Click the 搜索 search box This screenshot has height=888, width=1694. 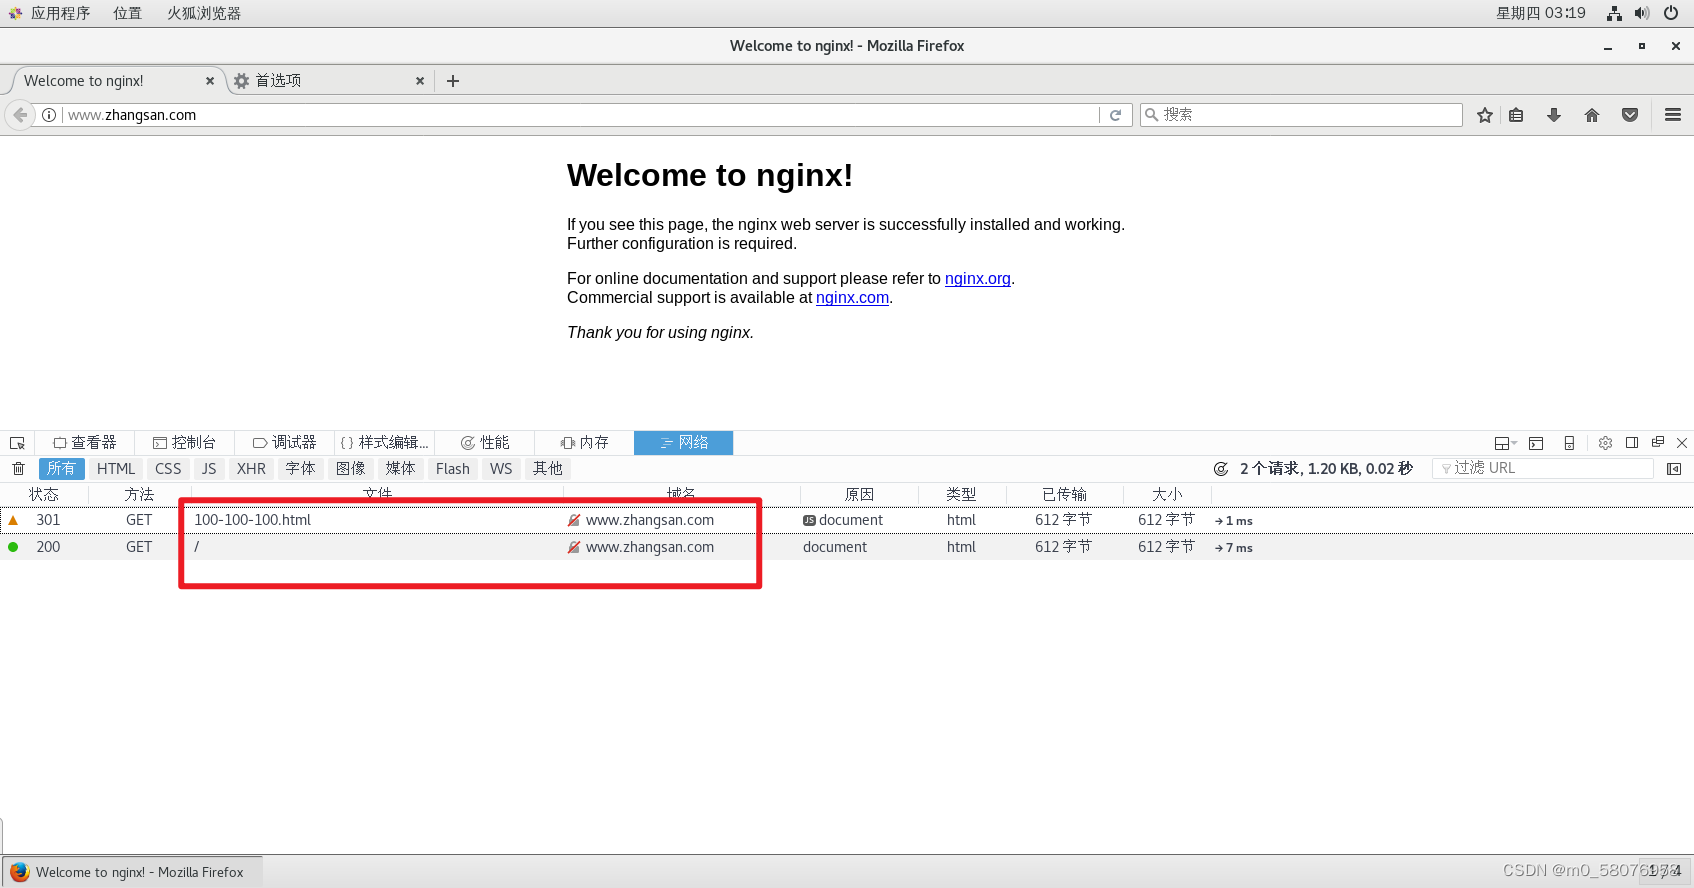(x=1301, y=115)
